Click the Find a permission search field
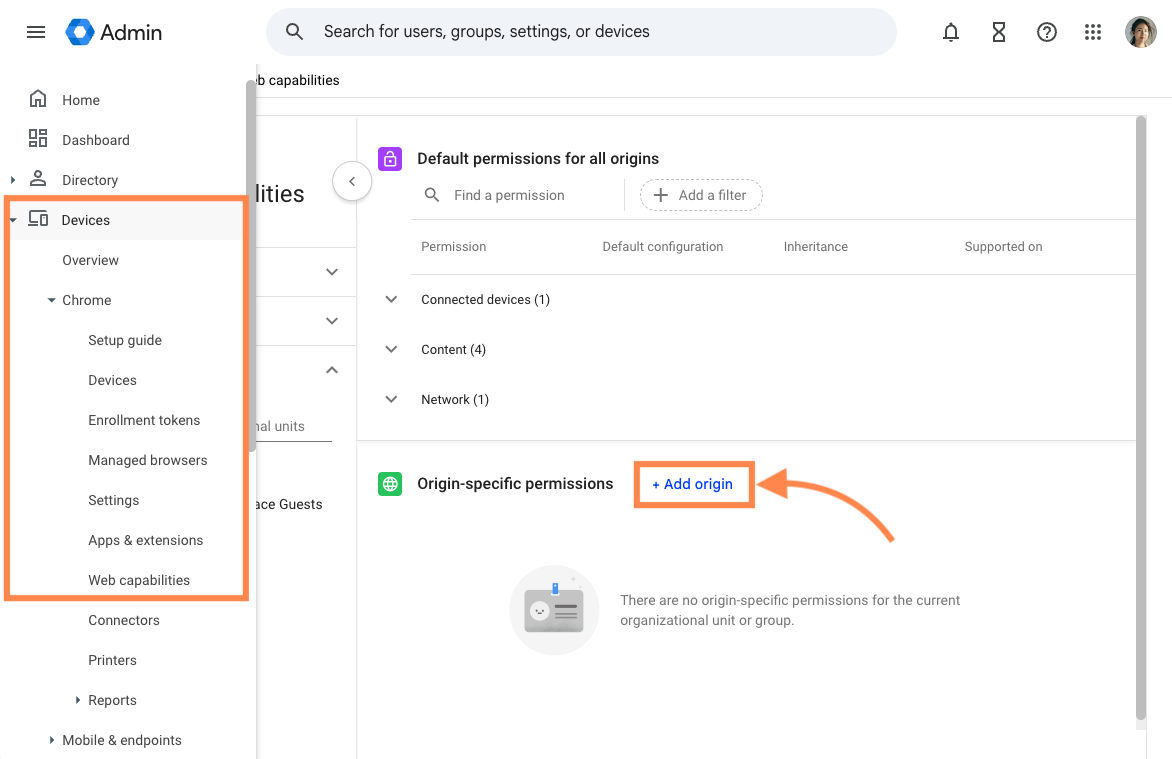 point(510,194)
